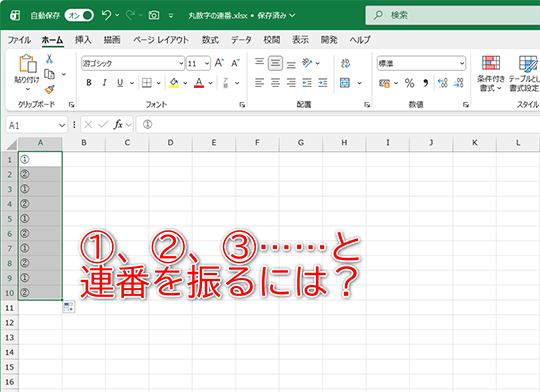Open the フォント group dialog launcher
The image size is (540, 392).
242,105
